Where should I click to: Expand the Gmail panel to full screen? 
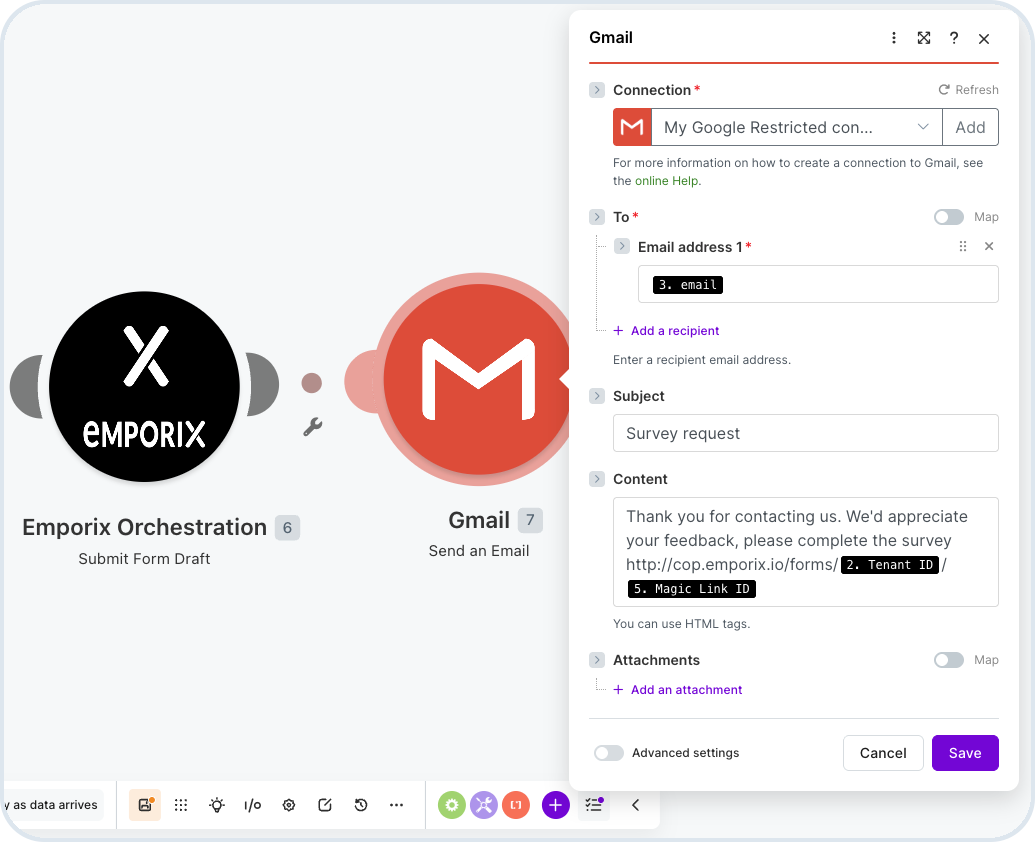(x=924, y=38)
